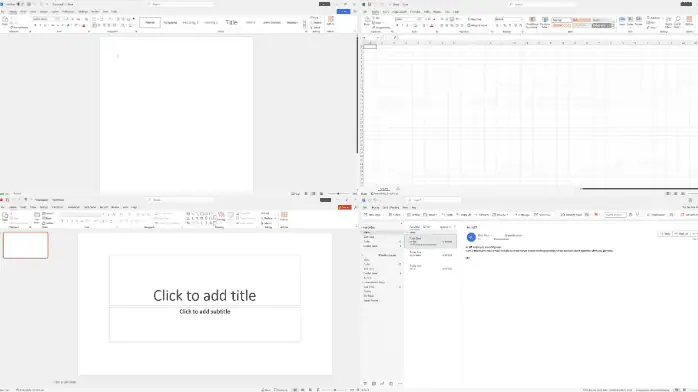Click the red flag icon in Outlook toolbar

coord(597,215)
